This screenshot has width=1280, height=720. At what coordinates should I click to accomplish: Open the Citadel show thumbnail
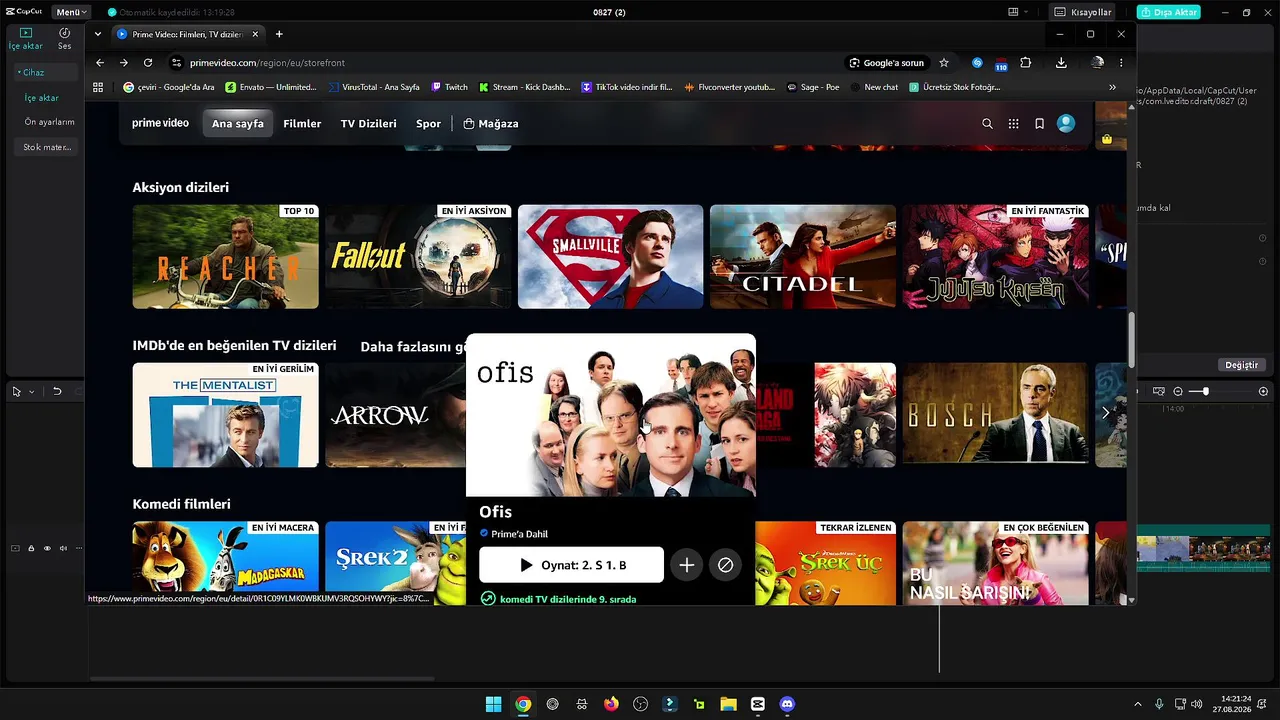click(x=803, y=257)
